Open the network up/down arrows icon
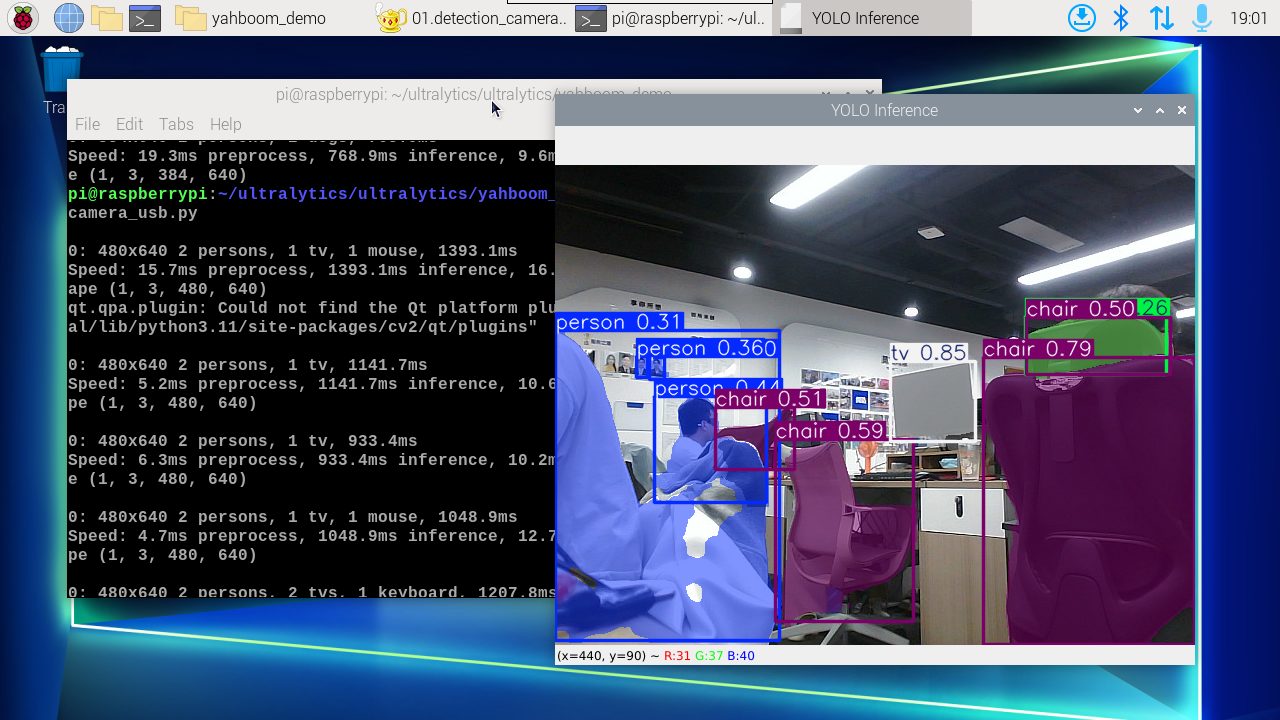The height and width of the screenshot is (720, 1280). 1161,18
